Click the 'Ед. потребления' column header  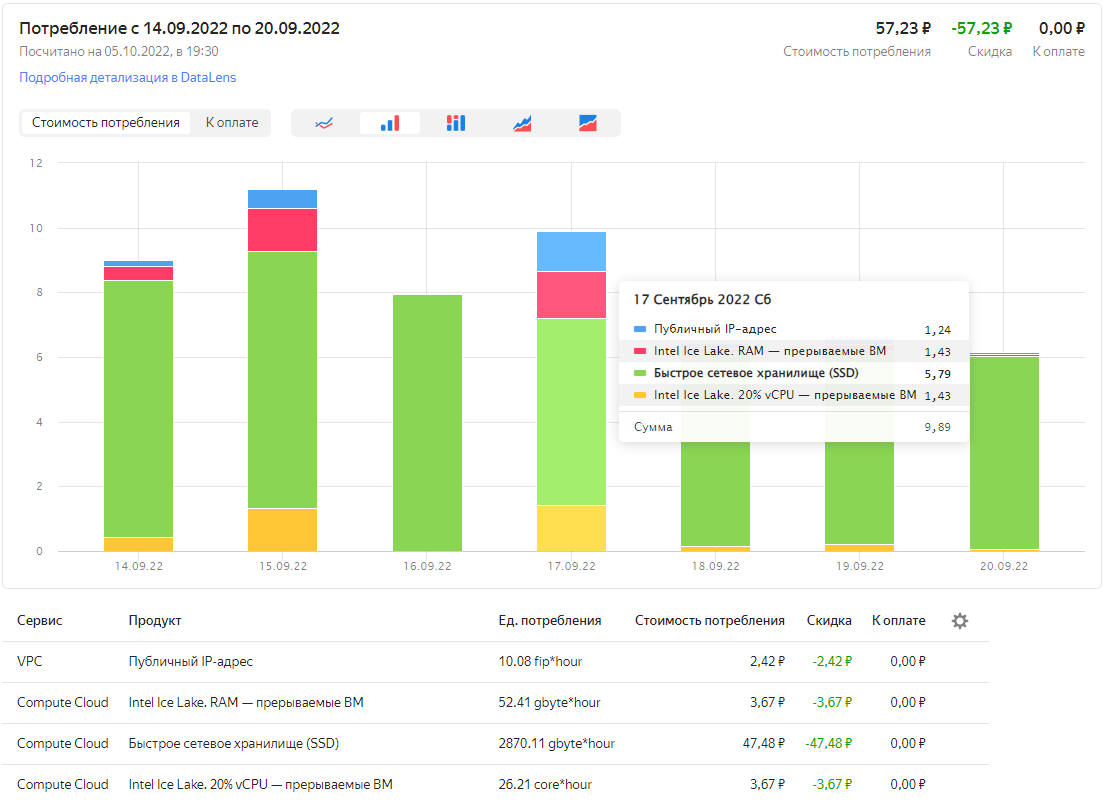pos(550,621)
